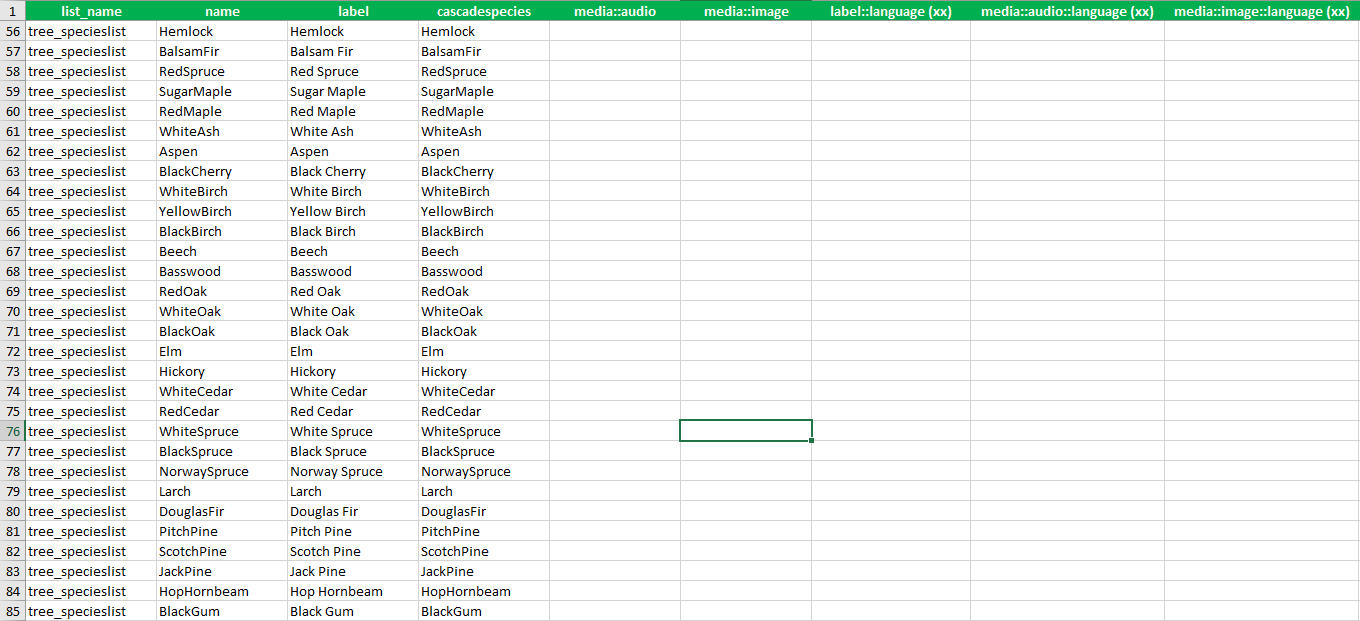Select the WhiteOak name cell
The image size is (1360, 621).
click(222, 311)
